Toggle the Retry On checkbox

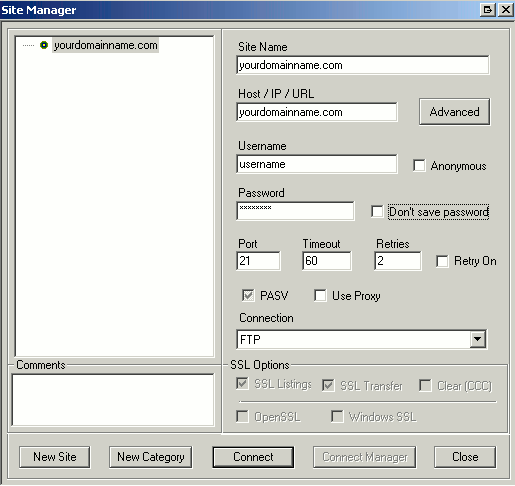[x=442, y=261]
